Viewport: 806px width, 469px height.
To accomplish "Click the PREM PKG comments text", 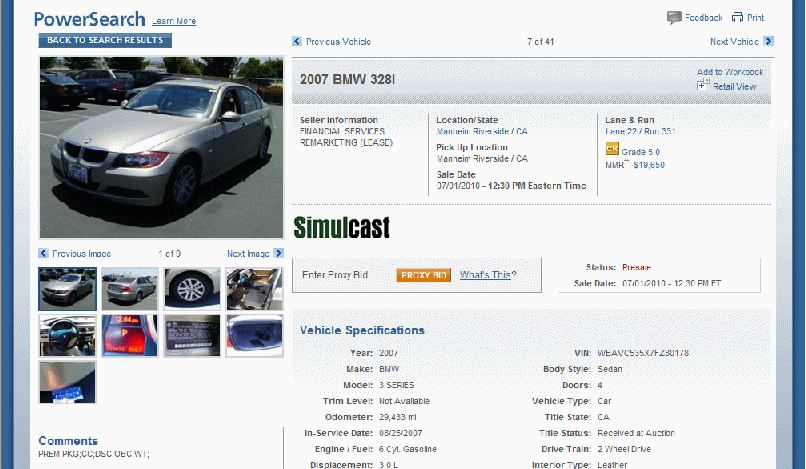I will click(x=94, y=454).
